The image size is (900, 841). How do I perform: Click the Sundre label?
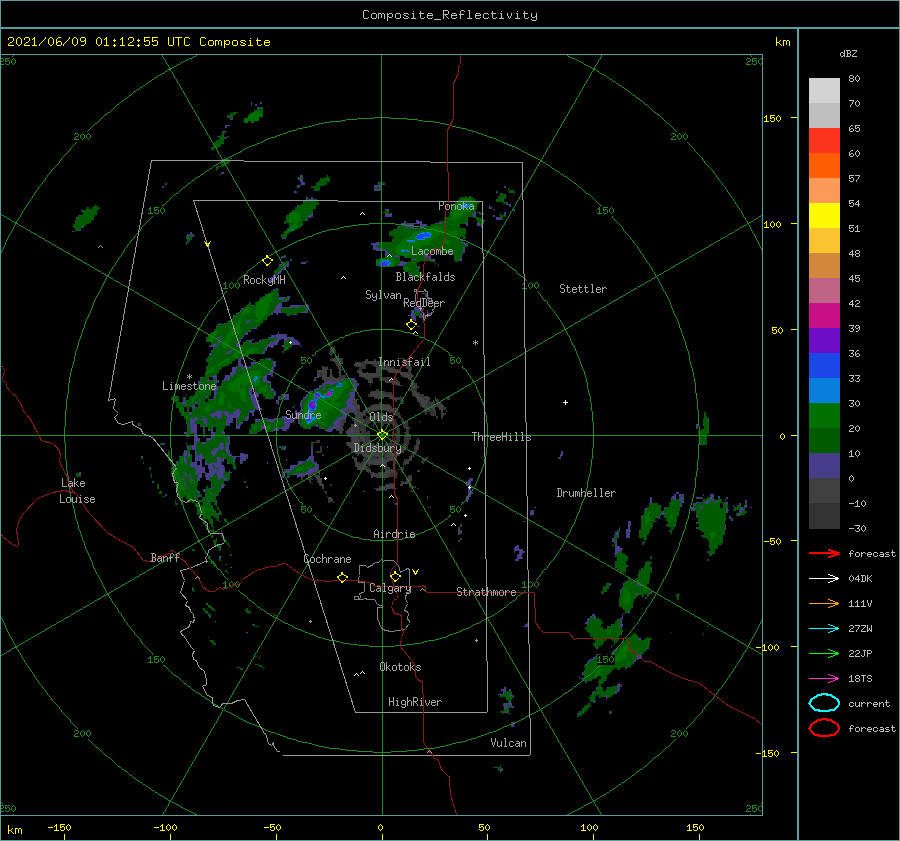tap(303, 415)
